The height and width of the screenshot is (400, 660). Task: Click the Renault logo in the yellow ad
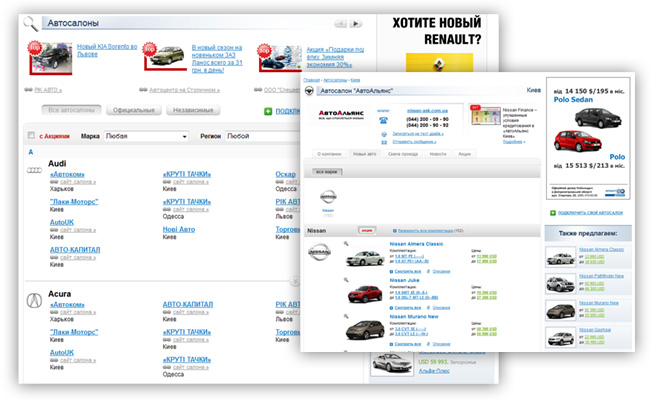[x=439, y=64]
